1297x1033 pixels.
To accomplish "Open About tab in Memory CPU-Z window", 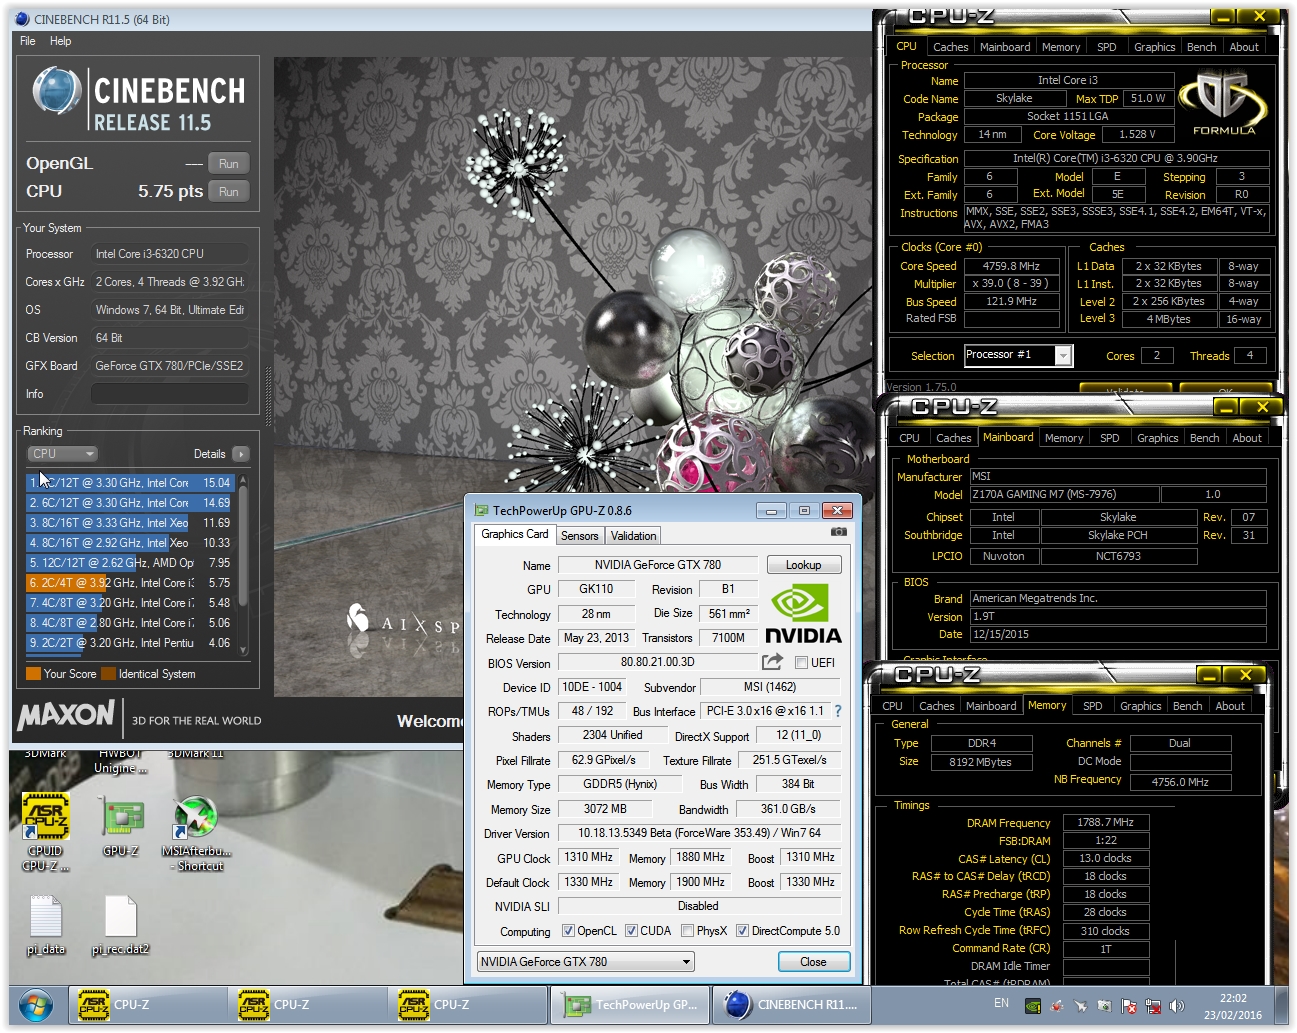I will 1230,706.
